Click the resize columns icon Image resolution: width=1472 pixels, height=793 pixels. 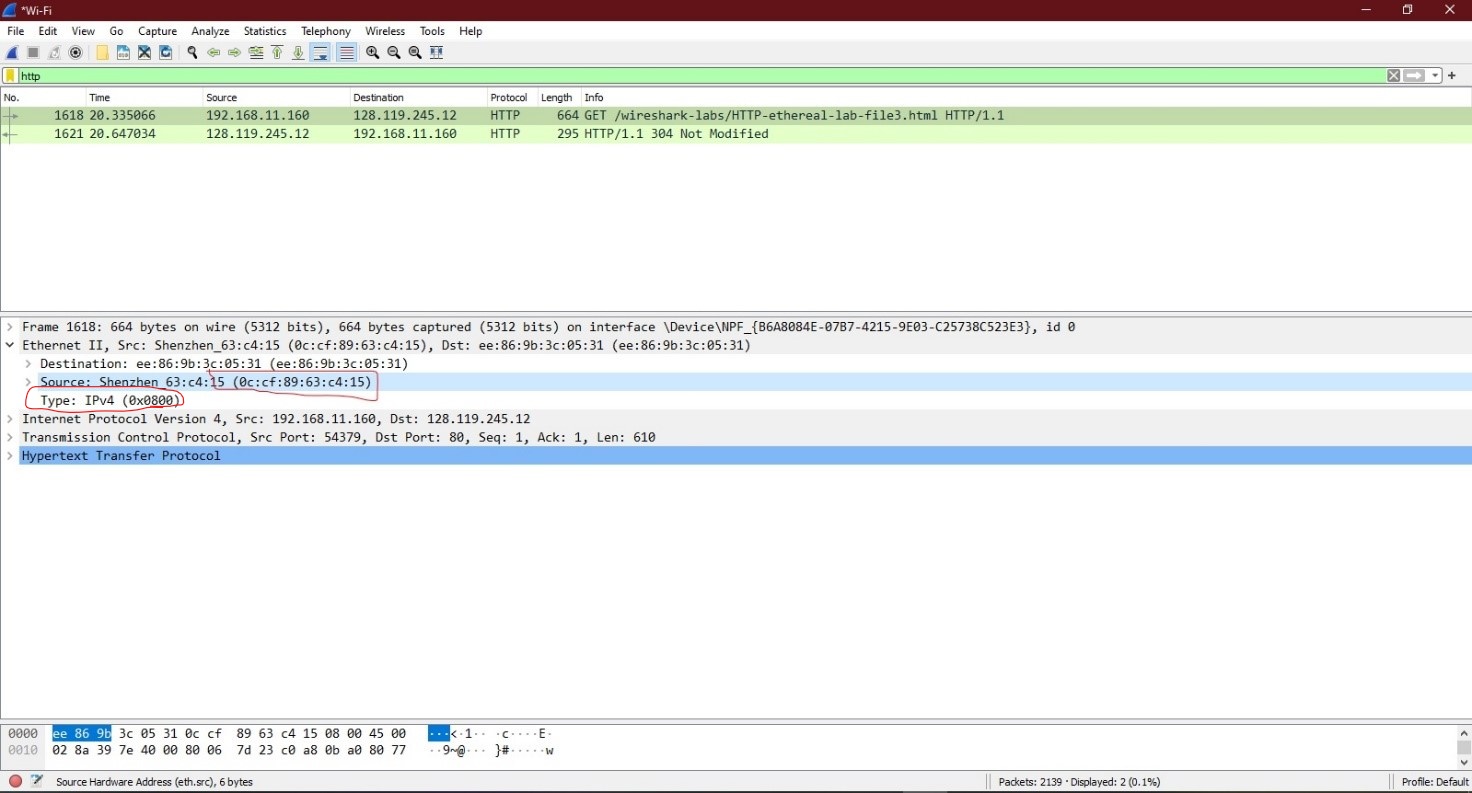tap(436, 53)
